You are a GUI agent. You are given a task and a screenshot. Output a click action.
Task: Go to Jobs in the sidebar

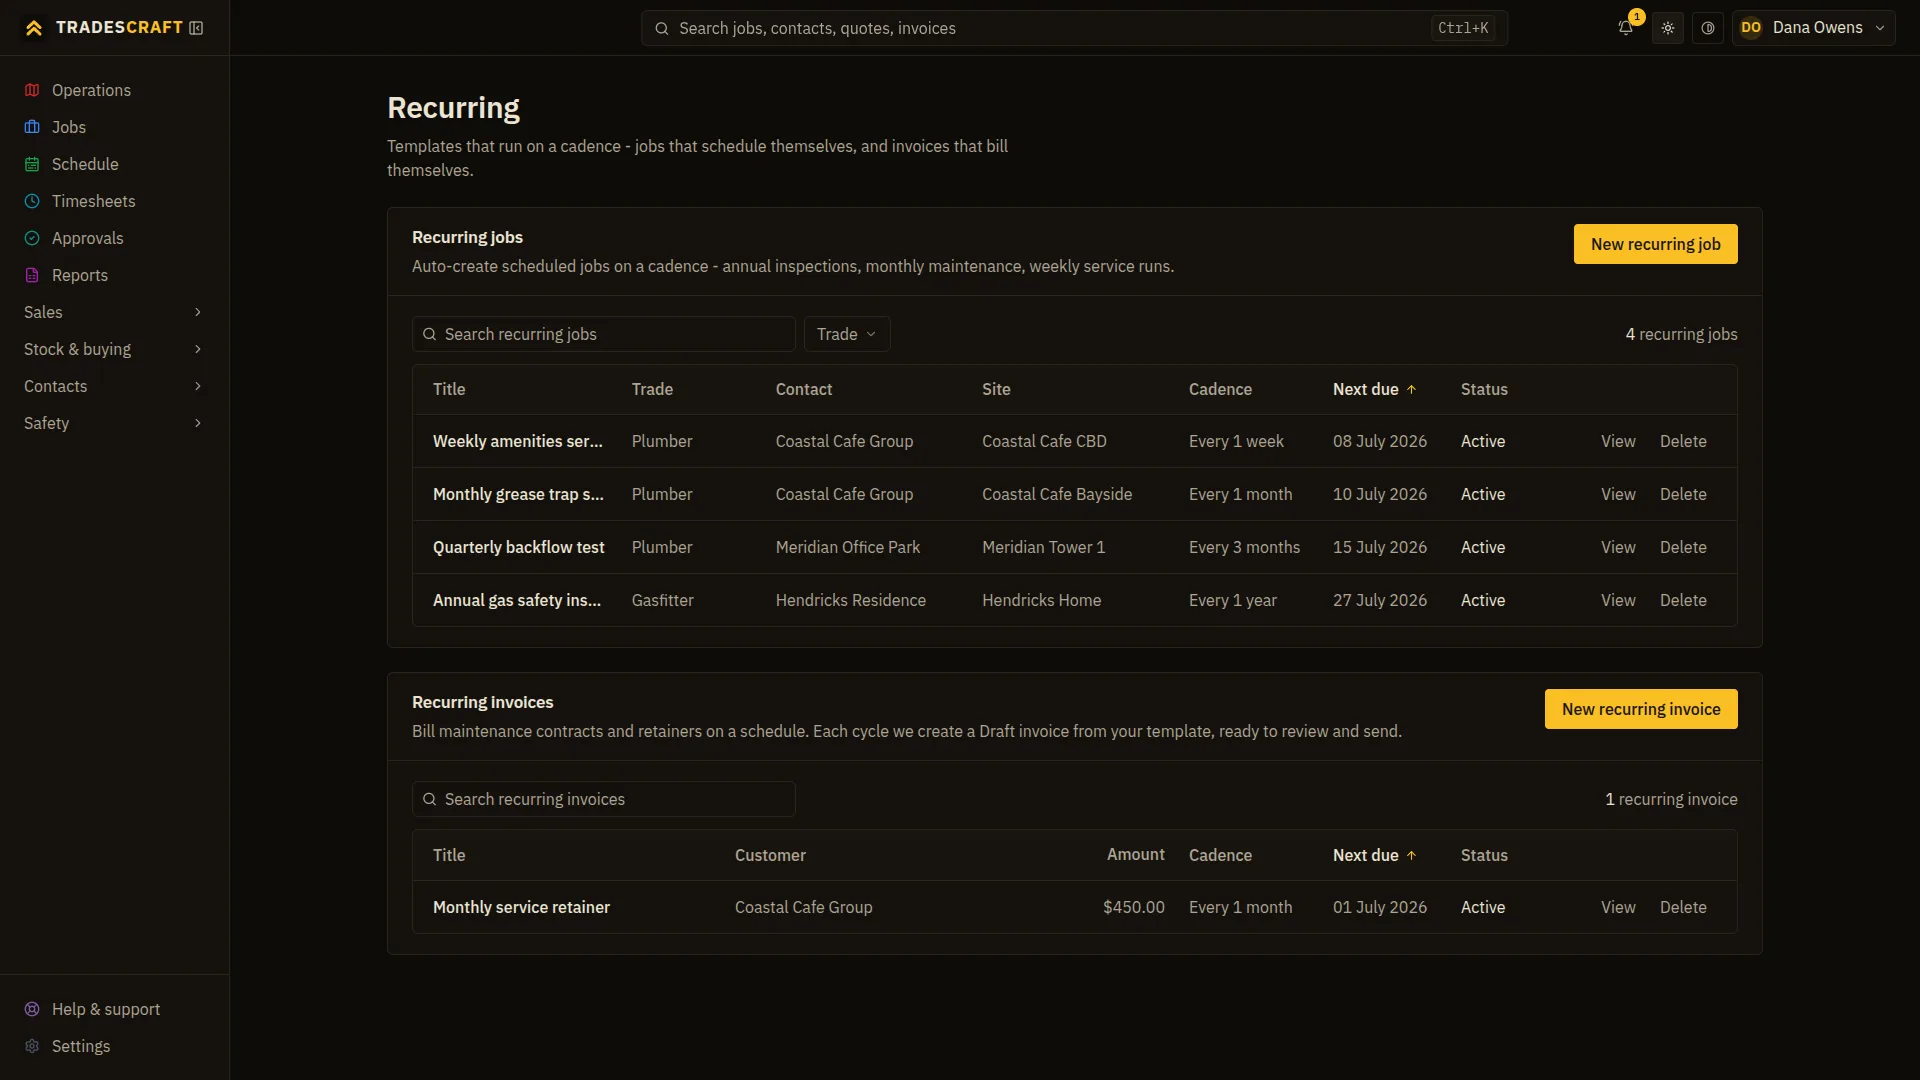coord(114,127)
